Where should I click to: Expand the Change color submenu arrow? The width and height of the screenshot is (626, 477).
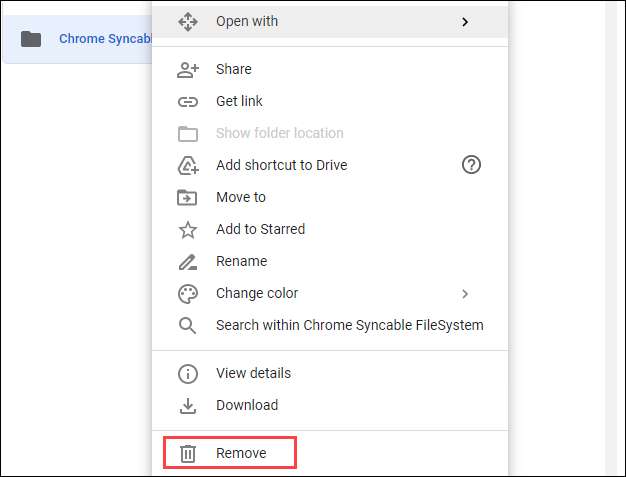tap(465, 293)
